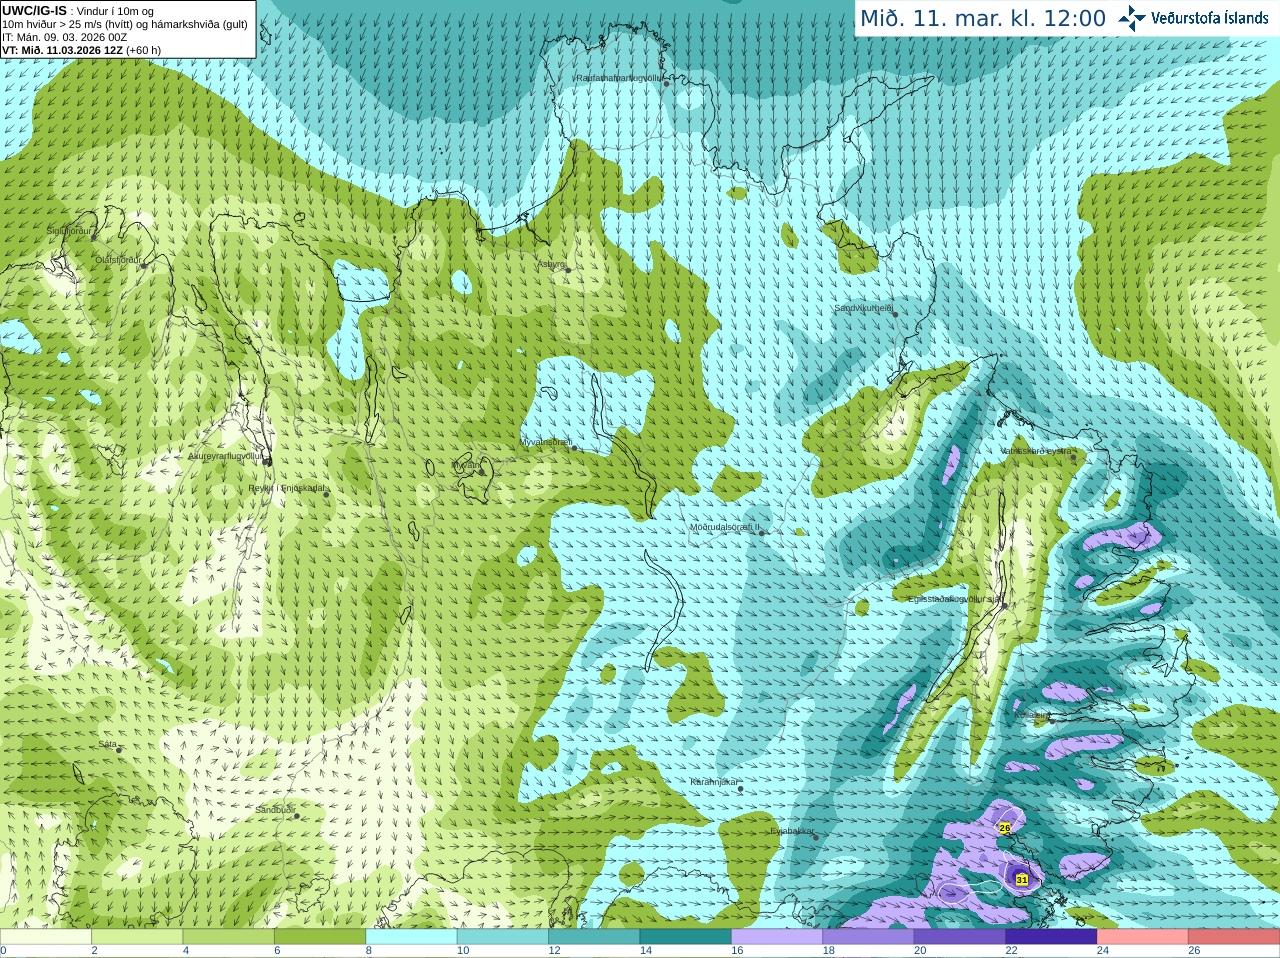The image size is (1280, 958).
Task: Click the legend scale number 16
Action: point(737,951)
